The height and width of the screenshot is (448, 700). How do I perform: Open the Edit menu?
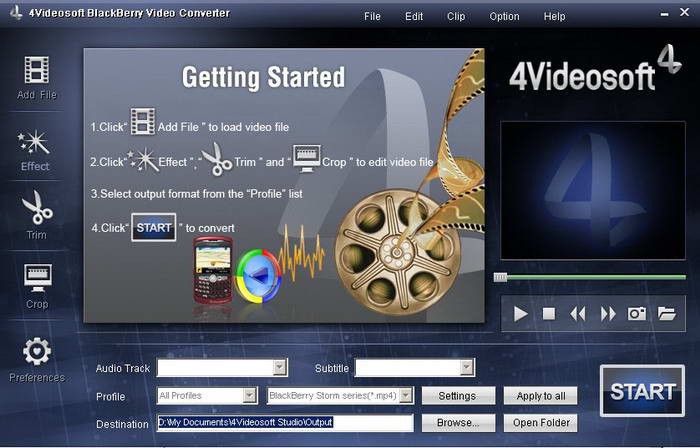(x=414, y=17)
